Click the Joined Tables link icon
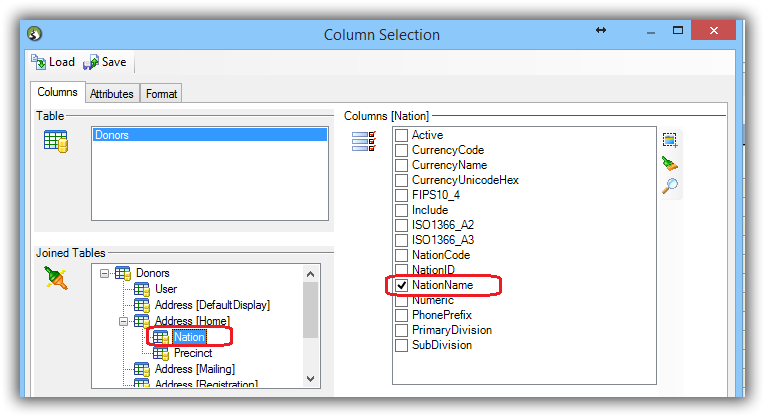This screenshot has height=417, width=765. (x=56, y=279)
